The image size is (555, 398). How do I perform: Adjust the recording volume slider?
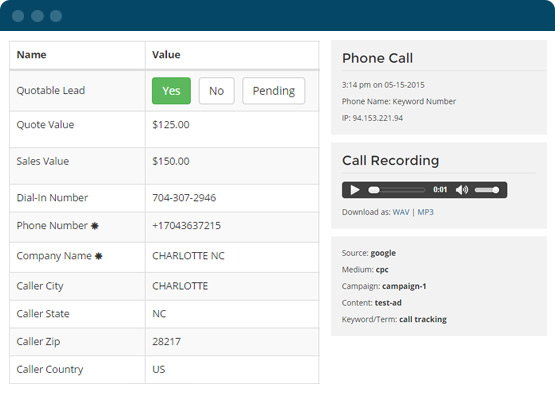click(487, 190)
